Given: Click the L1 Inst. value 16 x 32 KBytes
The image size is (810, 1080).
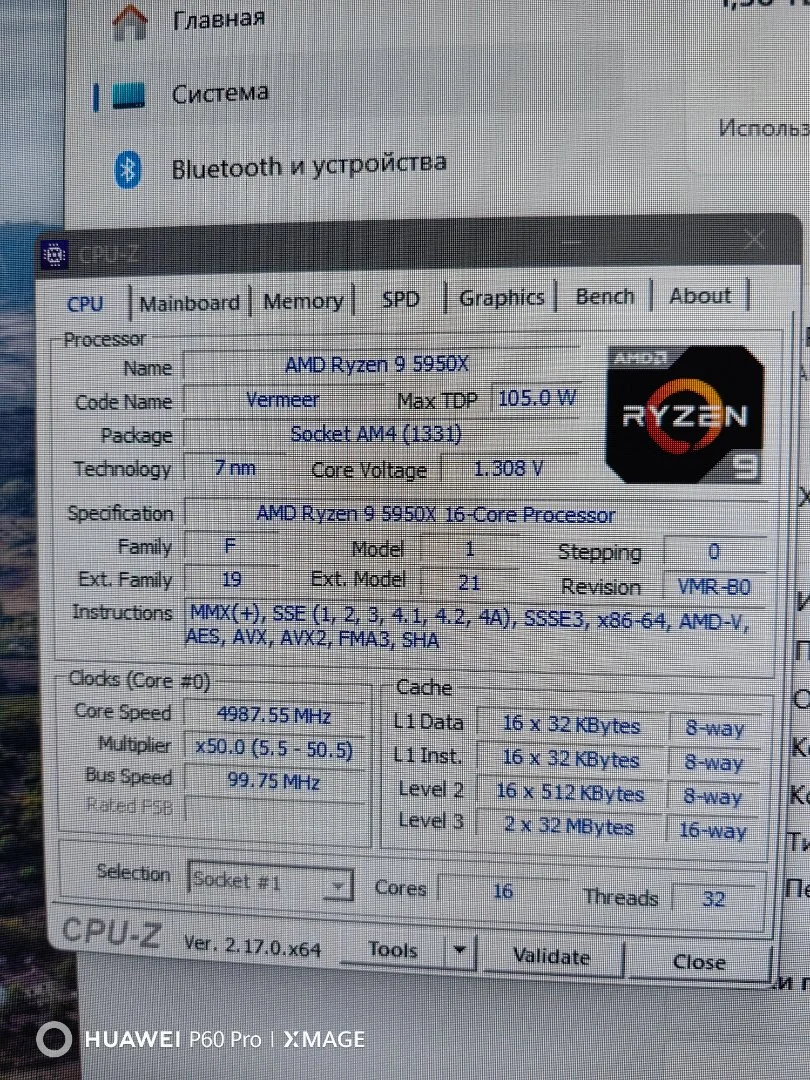Looking at the screenshot, I should pos(570,758).
